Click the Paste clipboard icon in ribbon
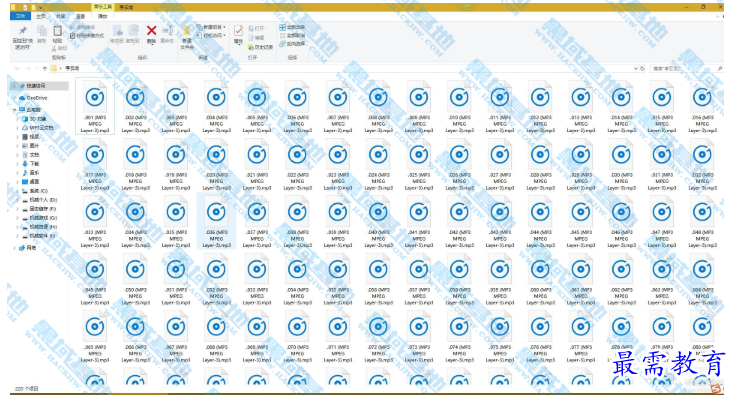Viewport: 734px width, 395px height. pyautogui.click(x=58, y=31)
